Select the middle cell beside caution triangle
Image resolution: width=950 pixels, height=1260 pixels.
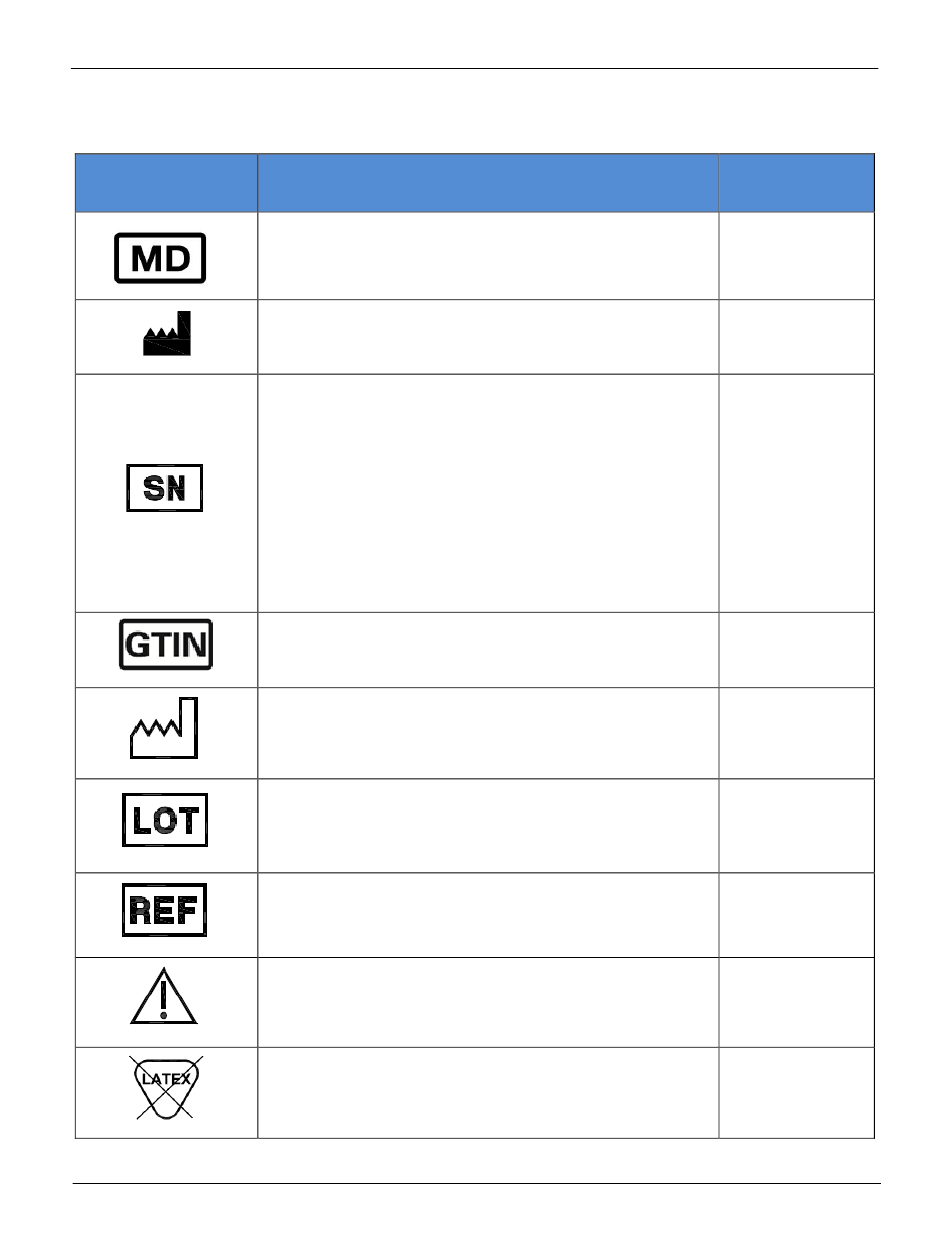click(488, 1002)
